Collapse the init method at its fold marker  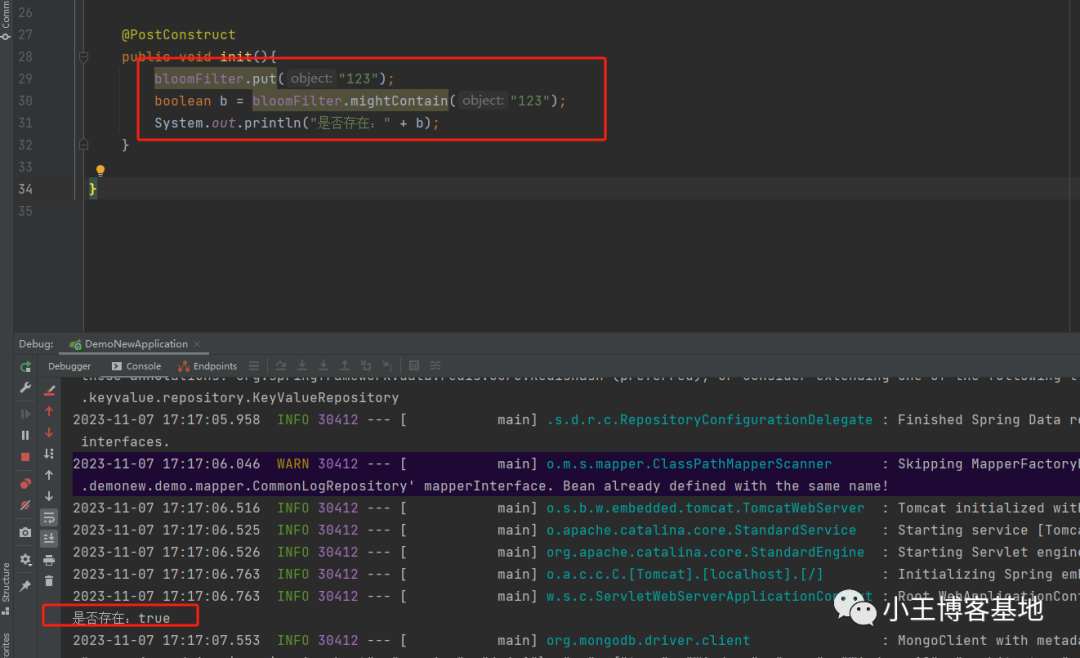coord(85,57)
